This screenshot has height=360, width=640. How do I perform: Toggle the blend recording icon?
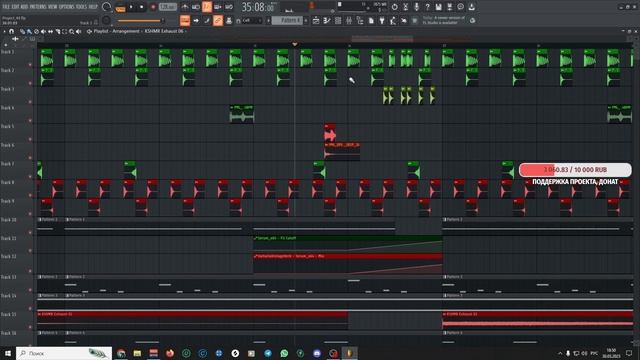coord(218,7)
